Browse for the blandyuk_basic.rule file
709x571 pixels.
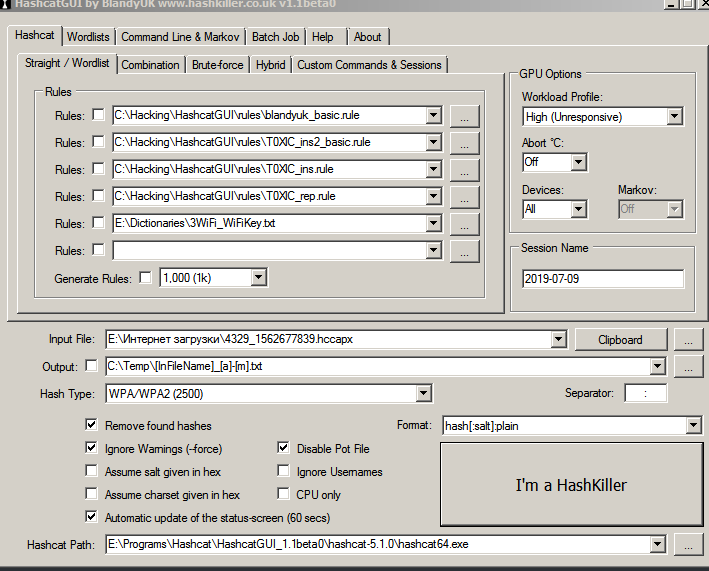[x=464, y=116]
